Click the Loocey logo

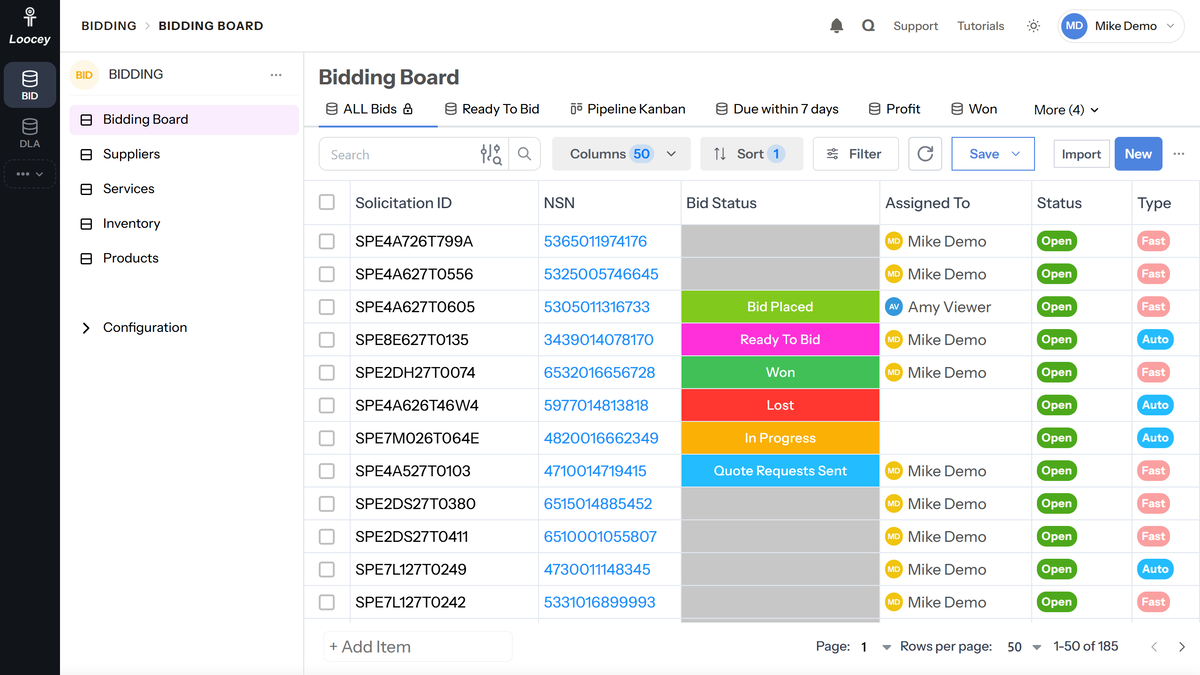click(30, 26)
